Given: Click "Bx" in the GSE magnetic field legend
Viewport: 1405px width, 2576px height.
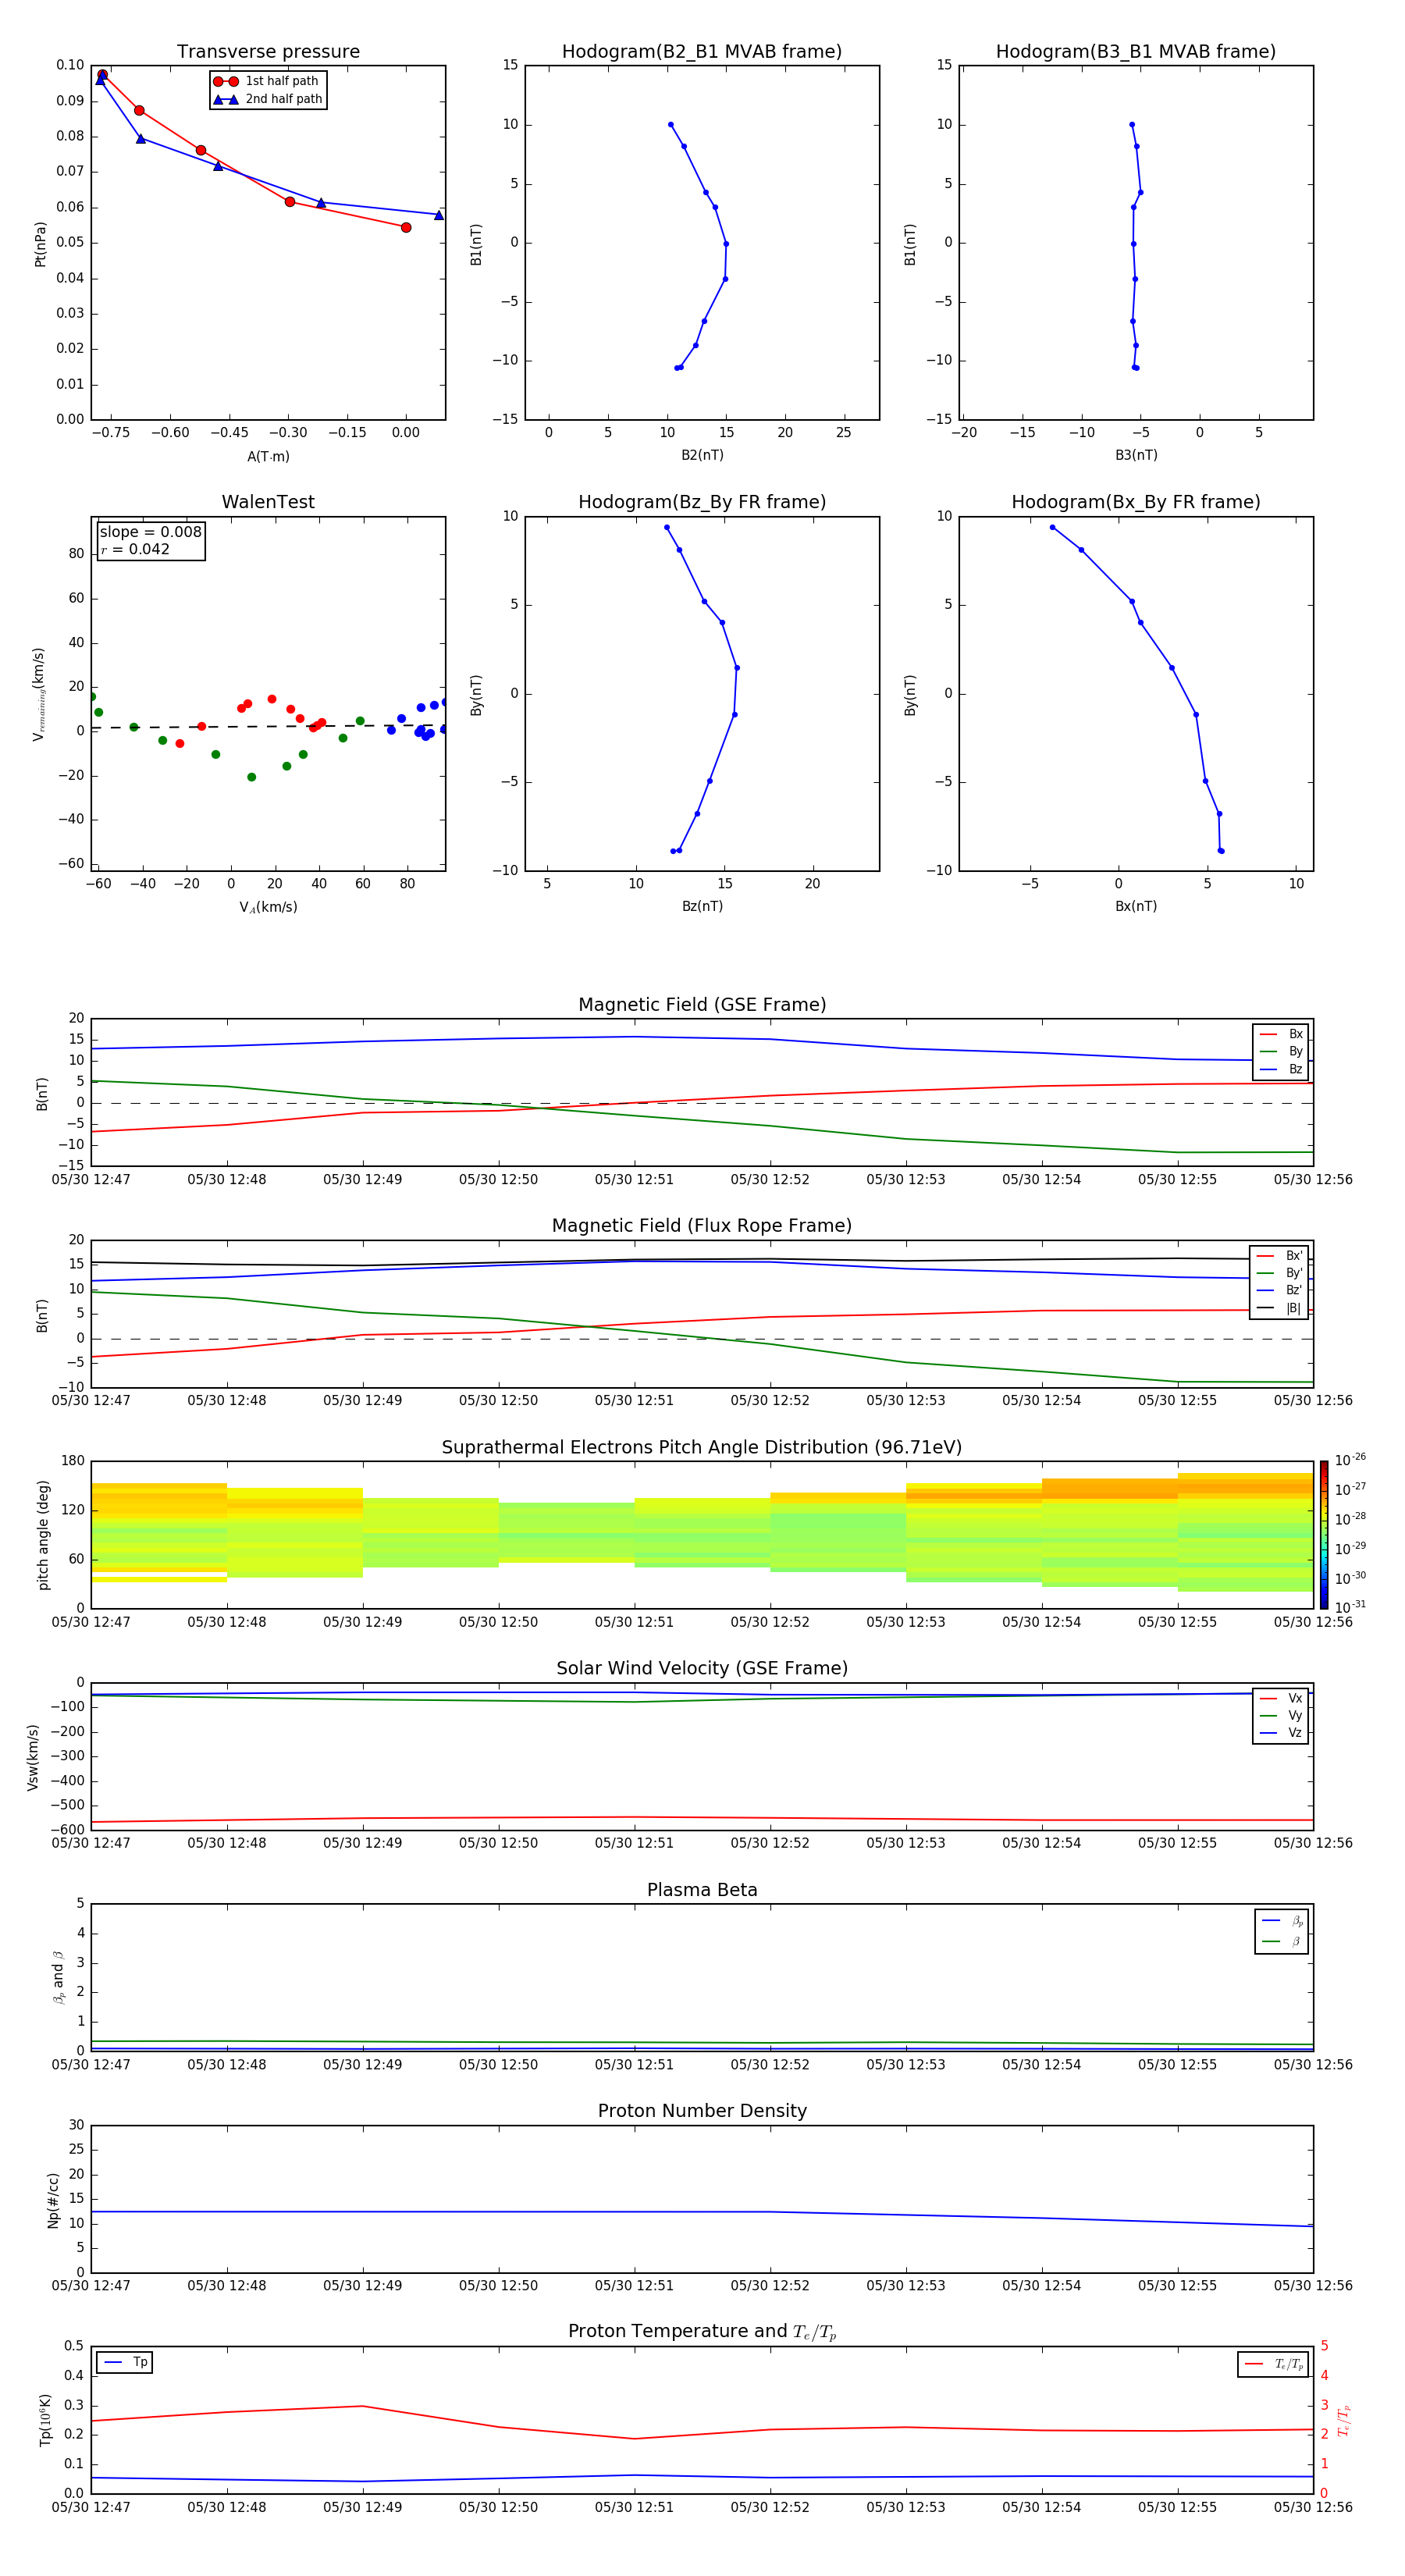Looking at the screenshot, I should click(1282, 1034).
